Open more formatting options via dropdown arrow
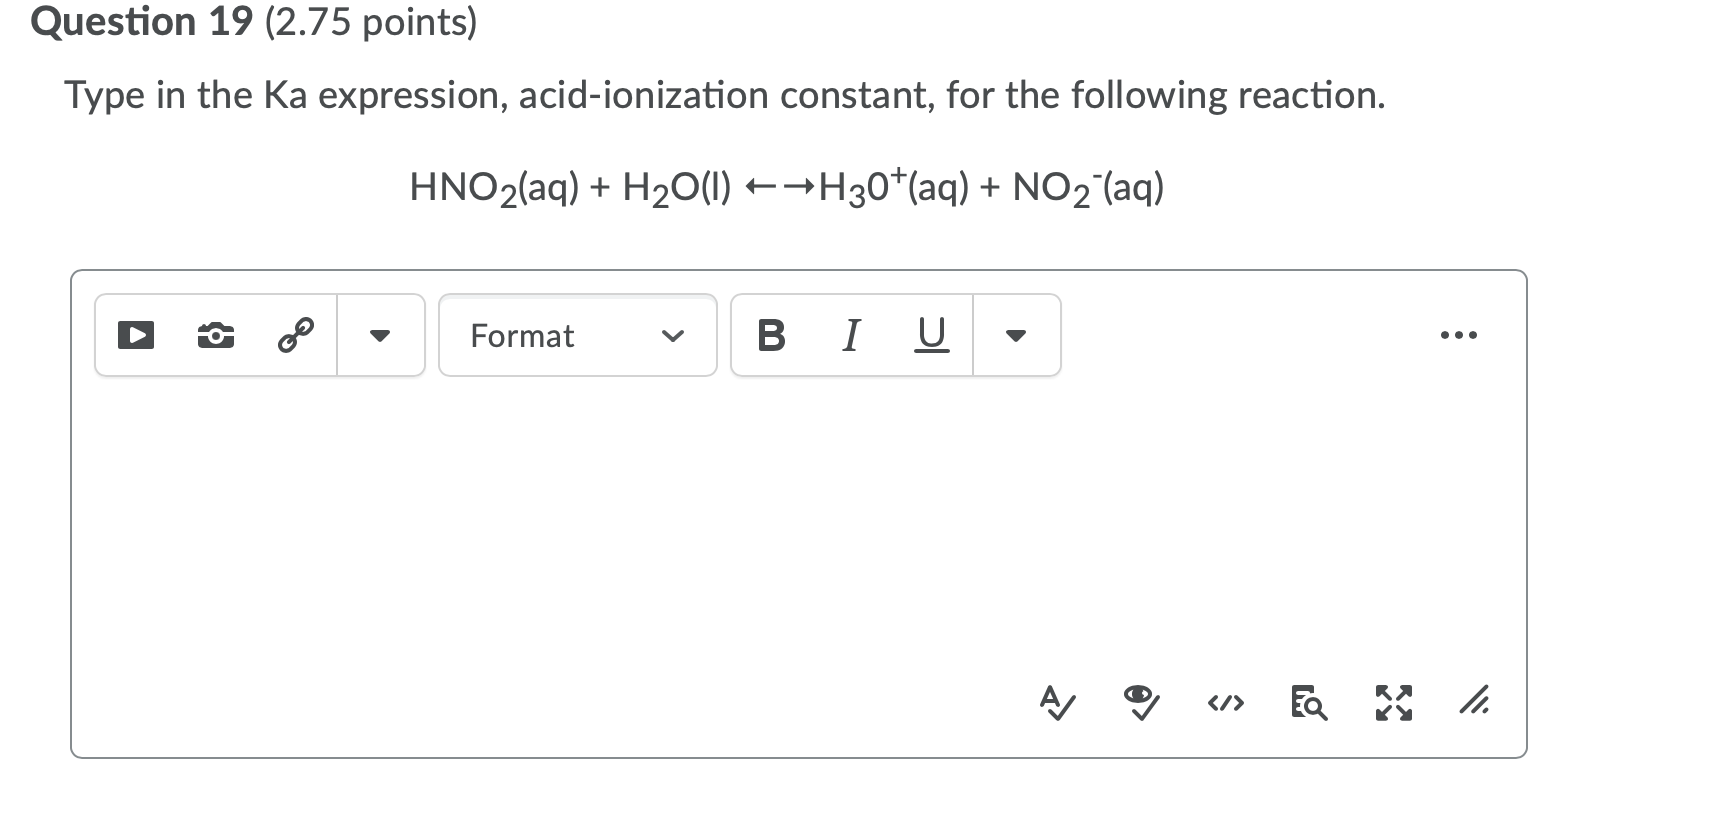This screenshot has width=1724, height=834. coord(1015,336)
